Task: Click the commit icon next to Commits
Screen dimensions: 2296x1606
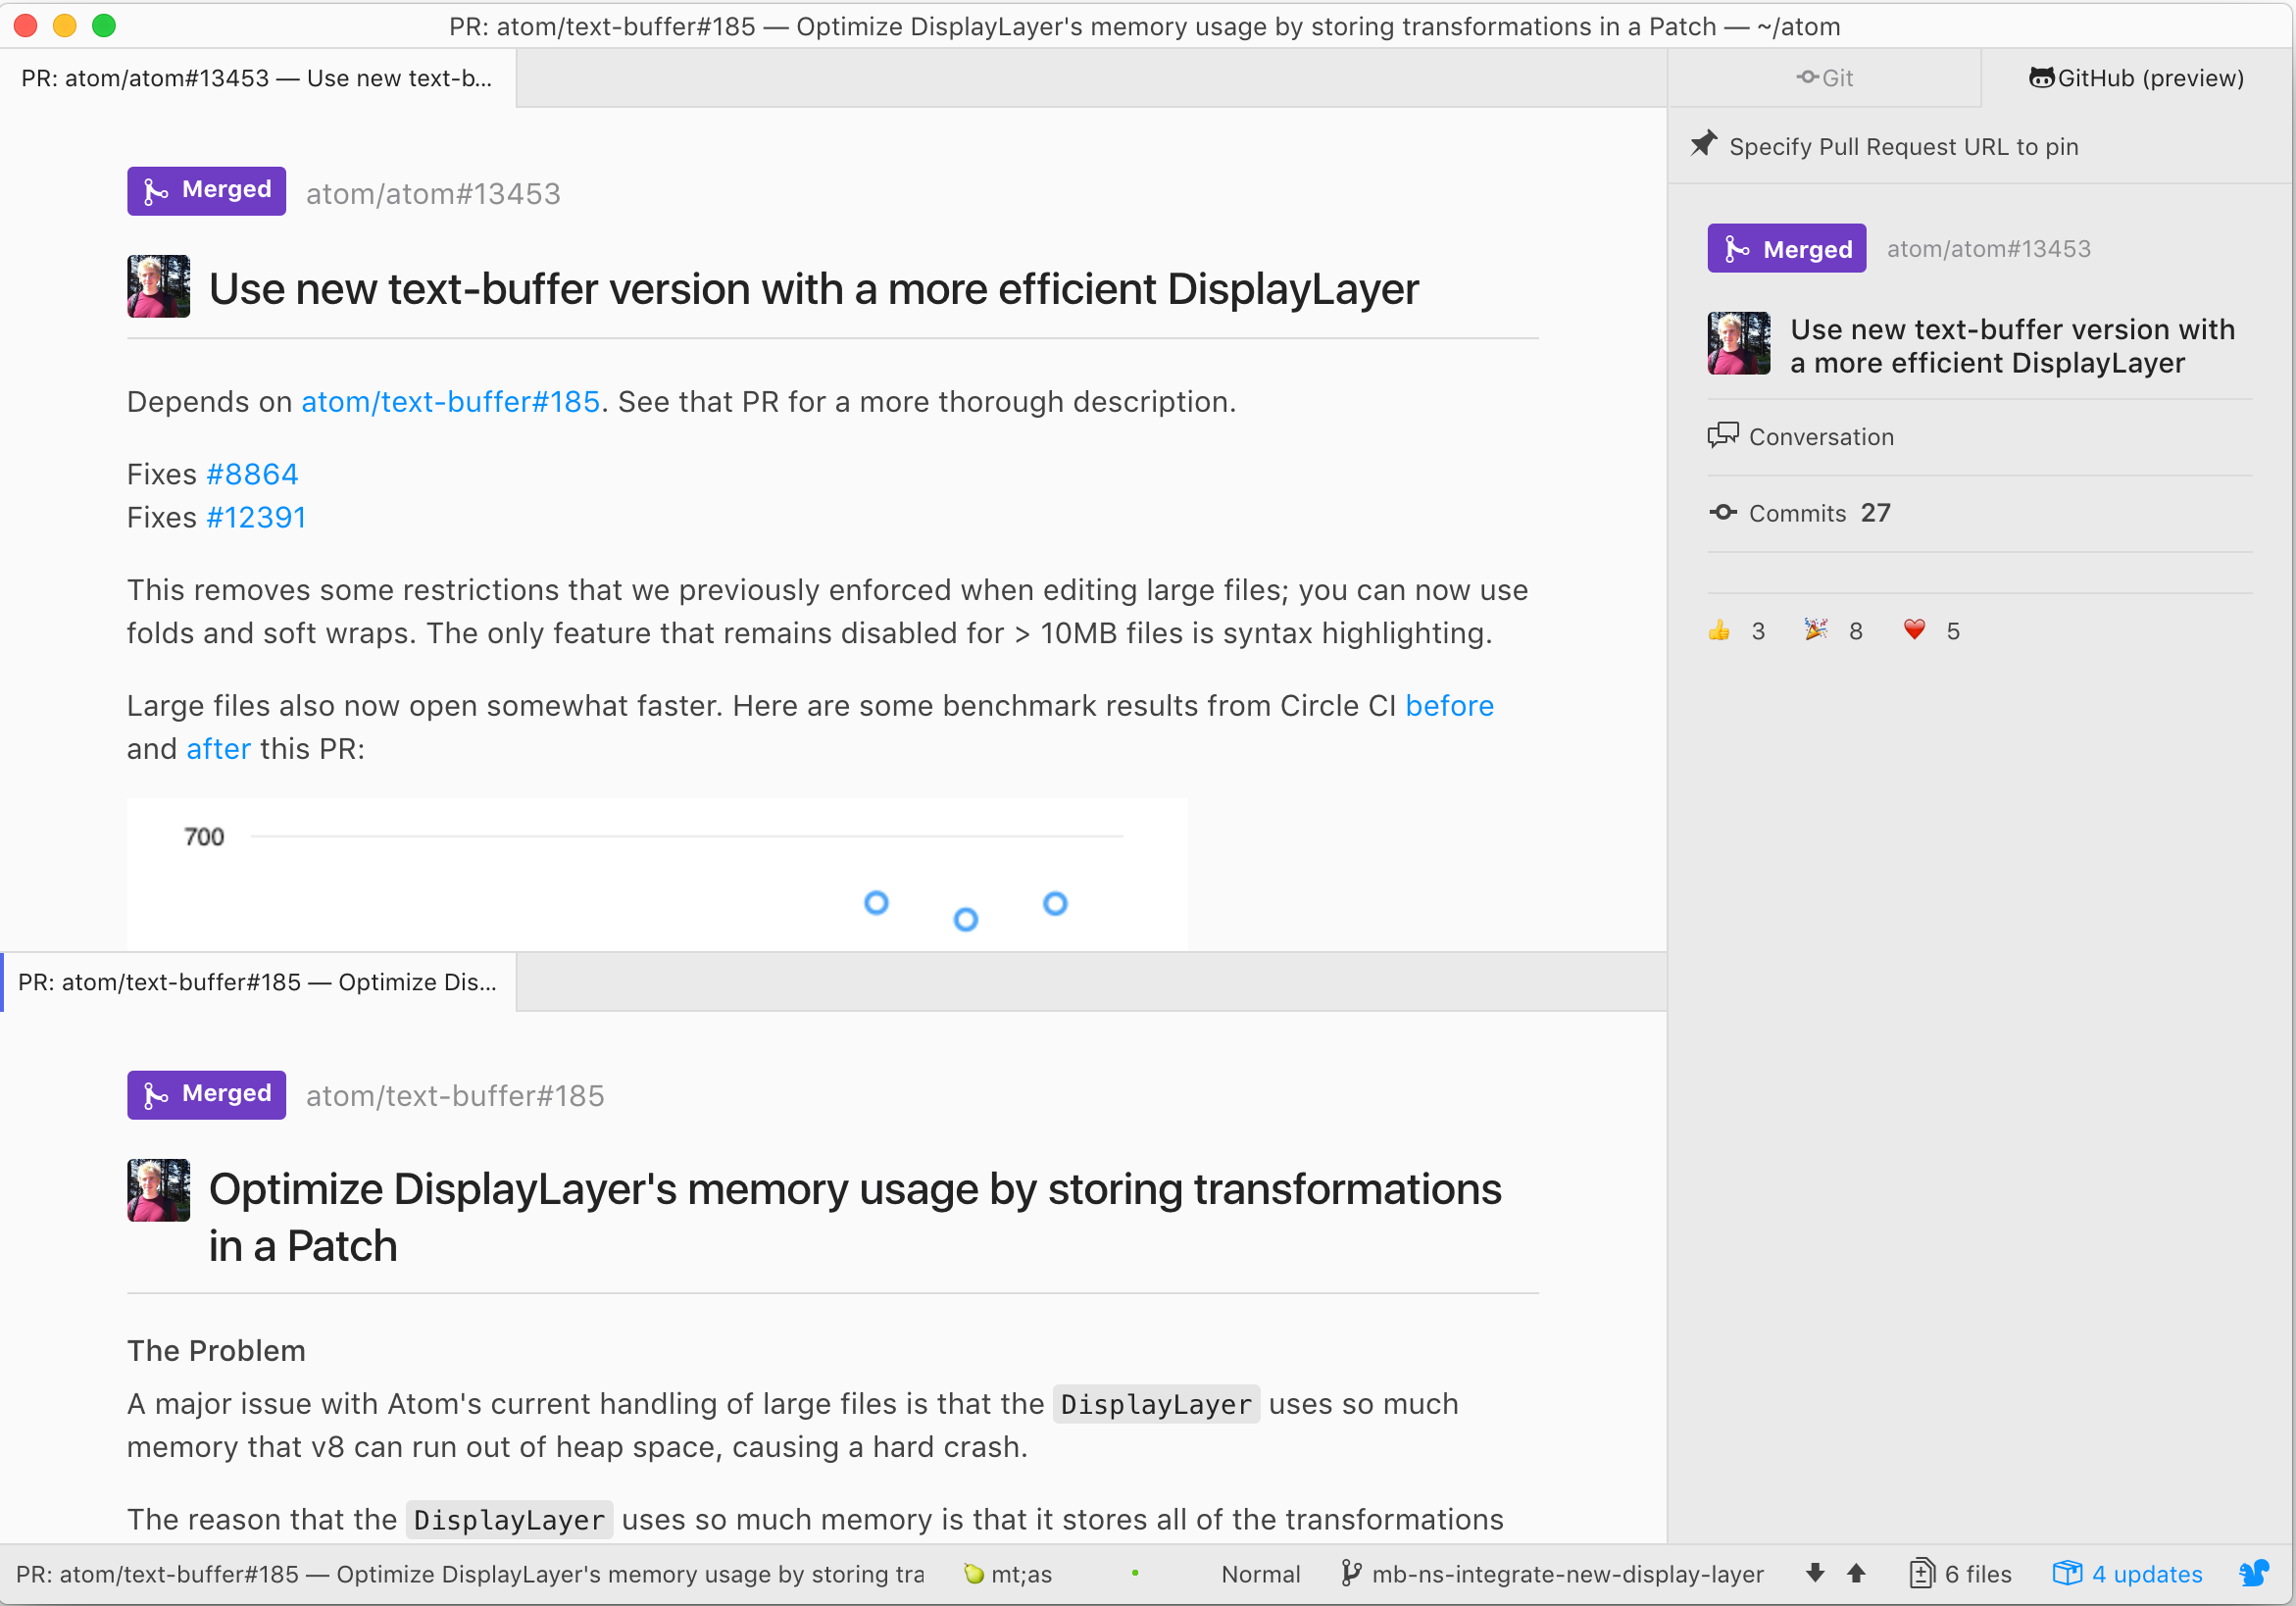Action: click(x=1724, y=512)
